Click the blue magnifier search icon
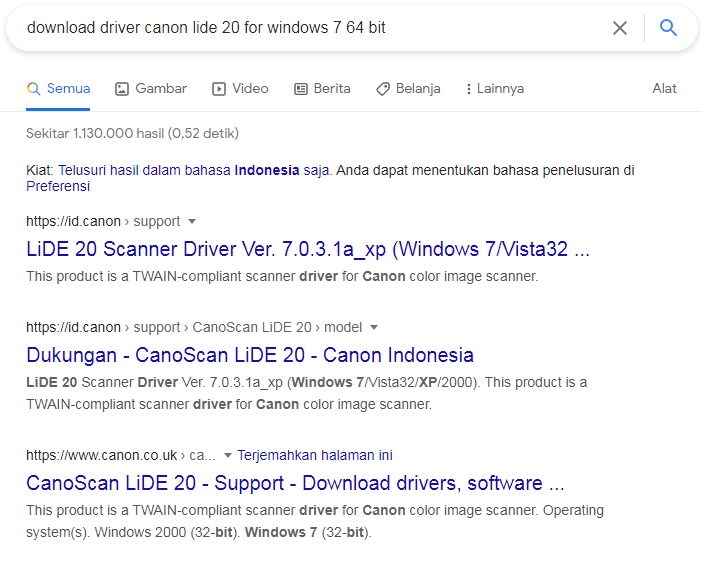The image size is (702, 569). click(668, 28)
